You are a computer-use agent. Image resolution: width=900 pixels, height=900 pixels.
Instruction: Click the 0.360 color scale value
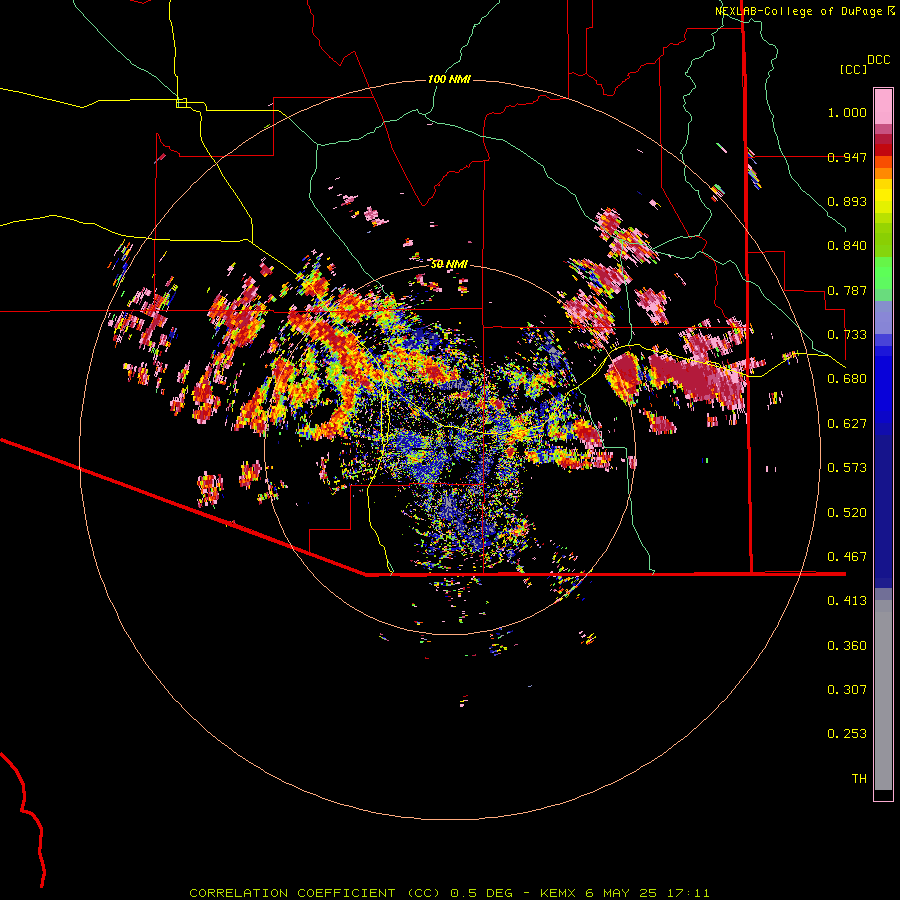tap(847, 646)
